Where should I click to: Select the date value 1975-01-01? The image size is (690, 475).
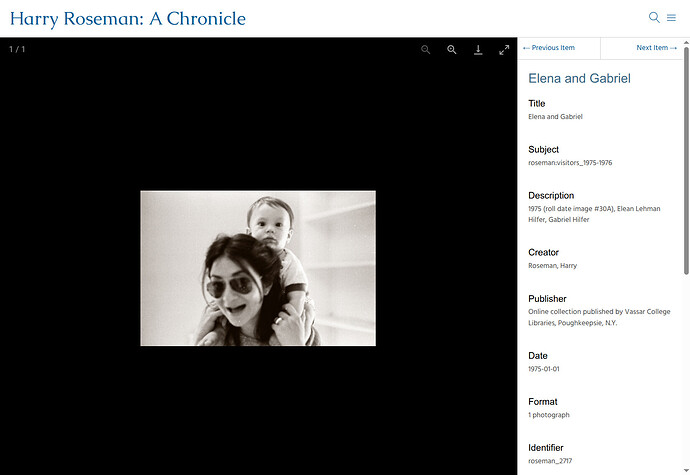point(543,369)
